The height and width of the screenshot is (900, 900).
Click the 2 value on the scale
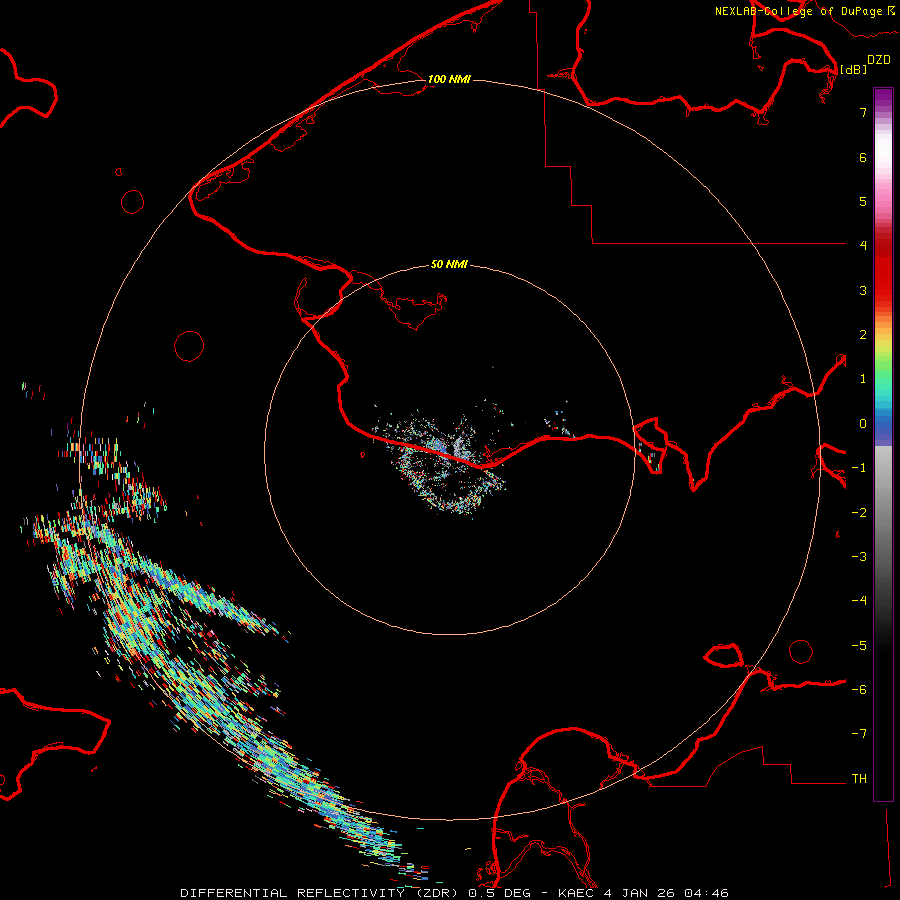[x=863, y=335]
